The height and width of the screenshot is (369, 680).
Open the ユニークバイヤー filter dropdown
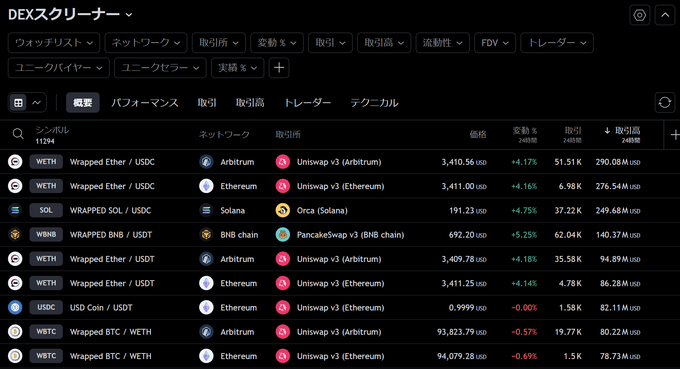59,68
